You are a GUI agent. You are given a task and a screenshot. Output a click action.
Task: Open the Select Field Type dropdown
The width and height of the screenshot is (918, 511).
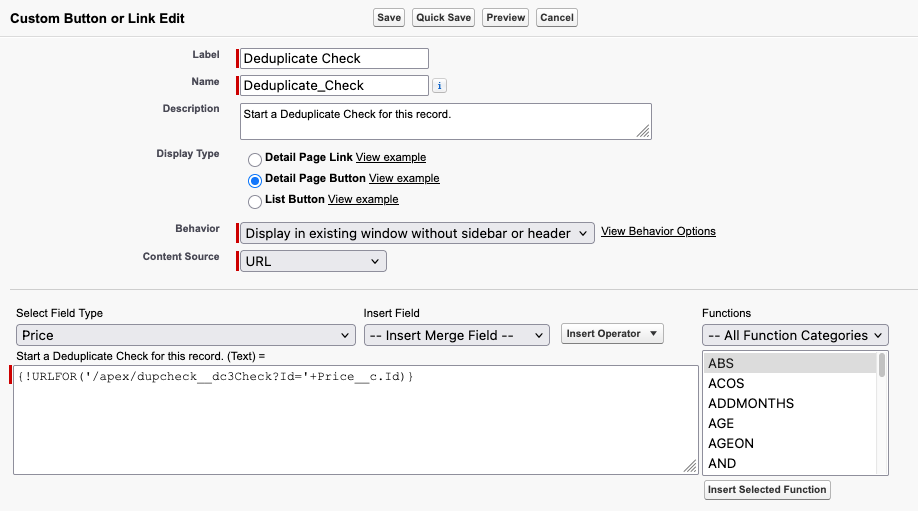[186, 335]
